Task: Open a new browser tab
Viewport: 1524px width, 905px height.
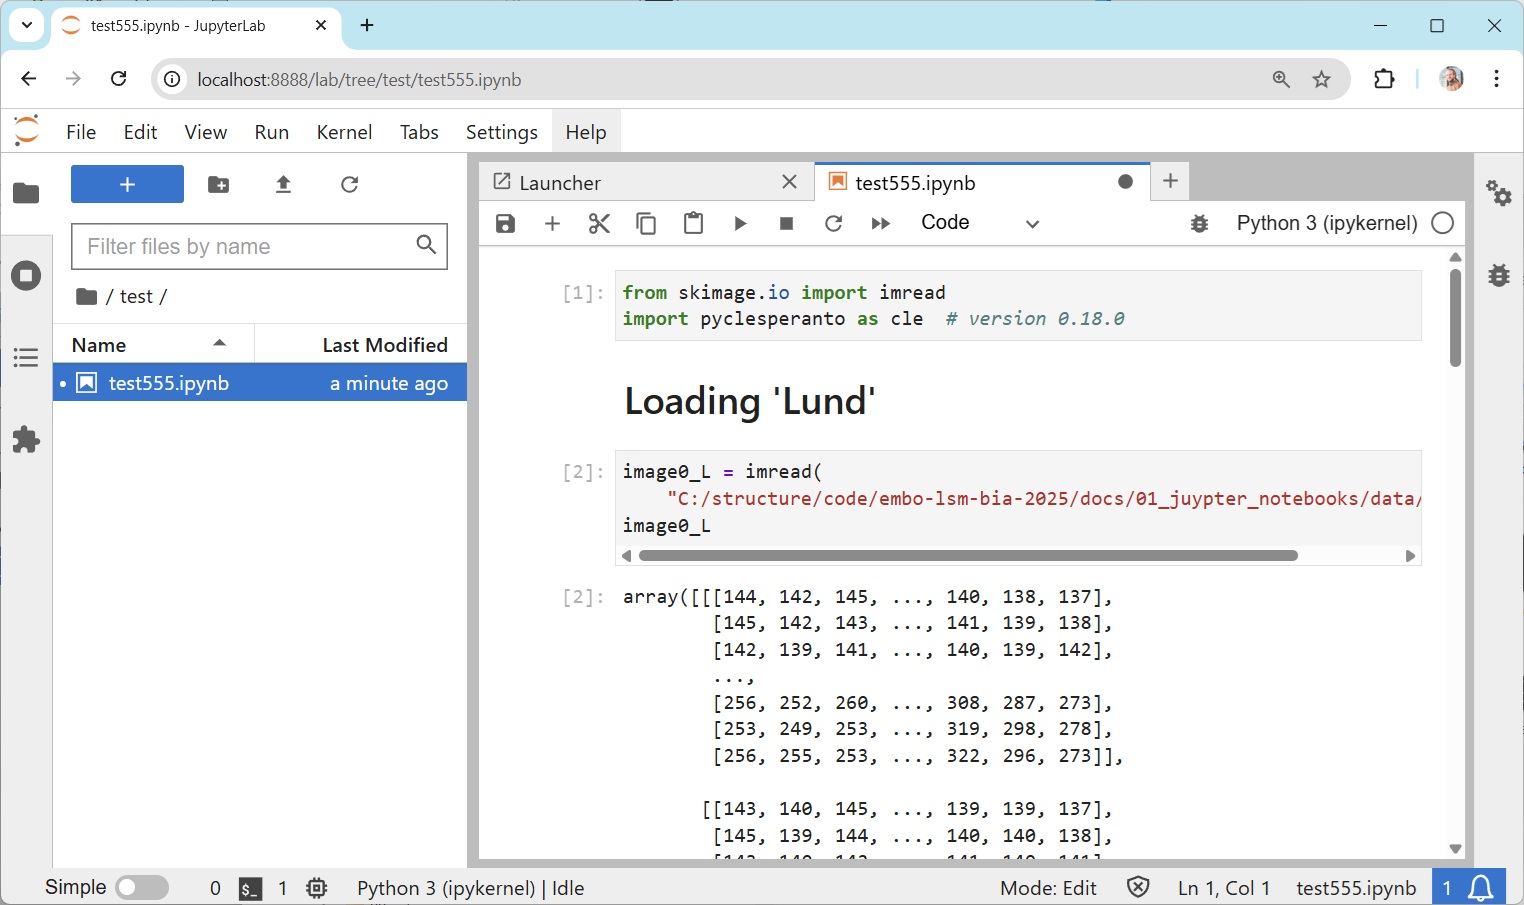Action: point(367,25)
